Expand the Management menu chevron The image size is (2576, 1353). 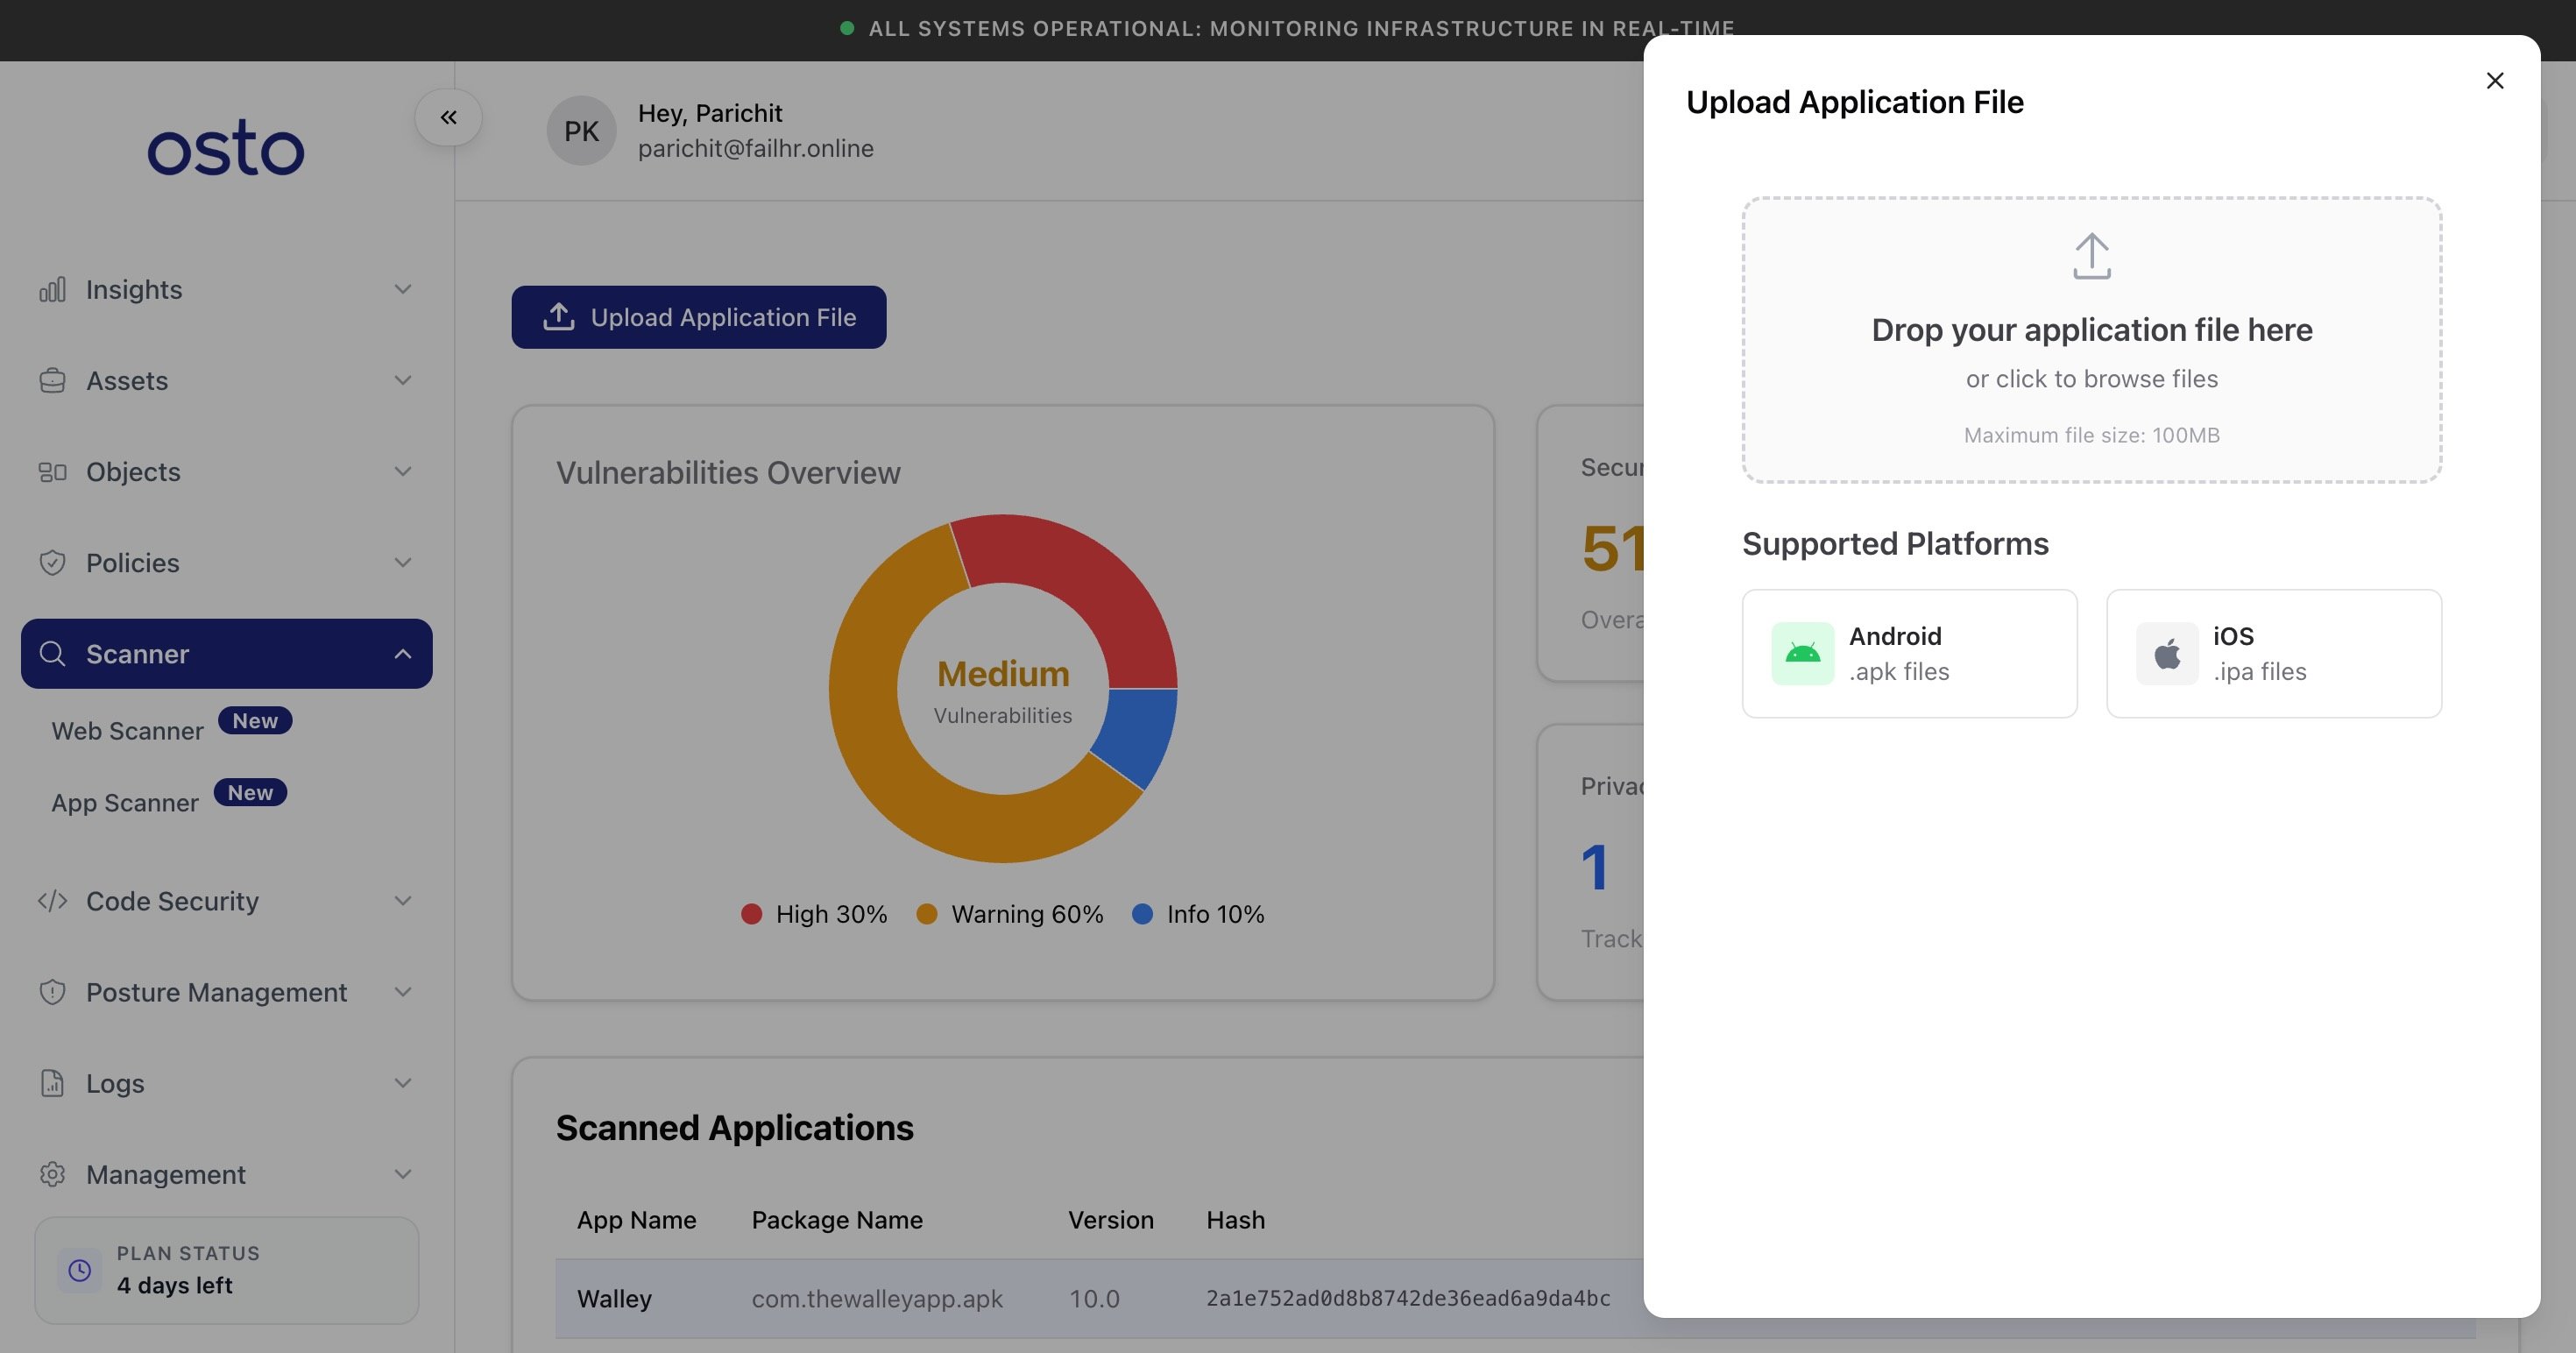(x=403, y=1173)
